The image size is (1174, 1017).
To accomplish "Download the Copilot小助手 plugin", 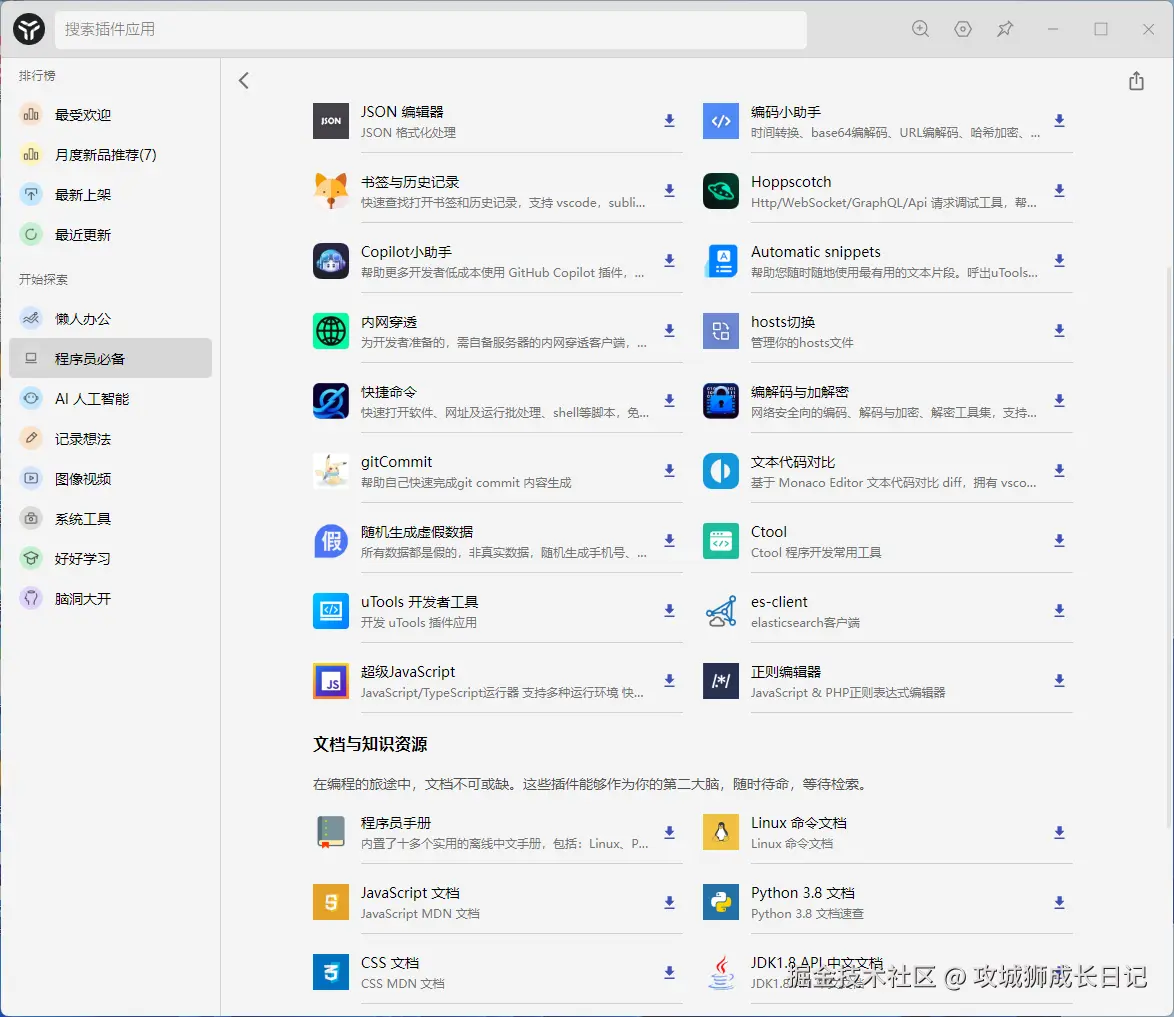I will pyautogui.click(x=669, y=261).
